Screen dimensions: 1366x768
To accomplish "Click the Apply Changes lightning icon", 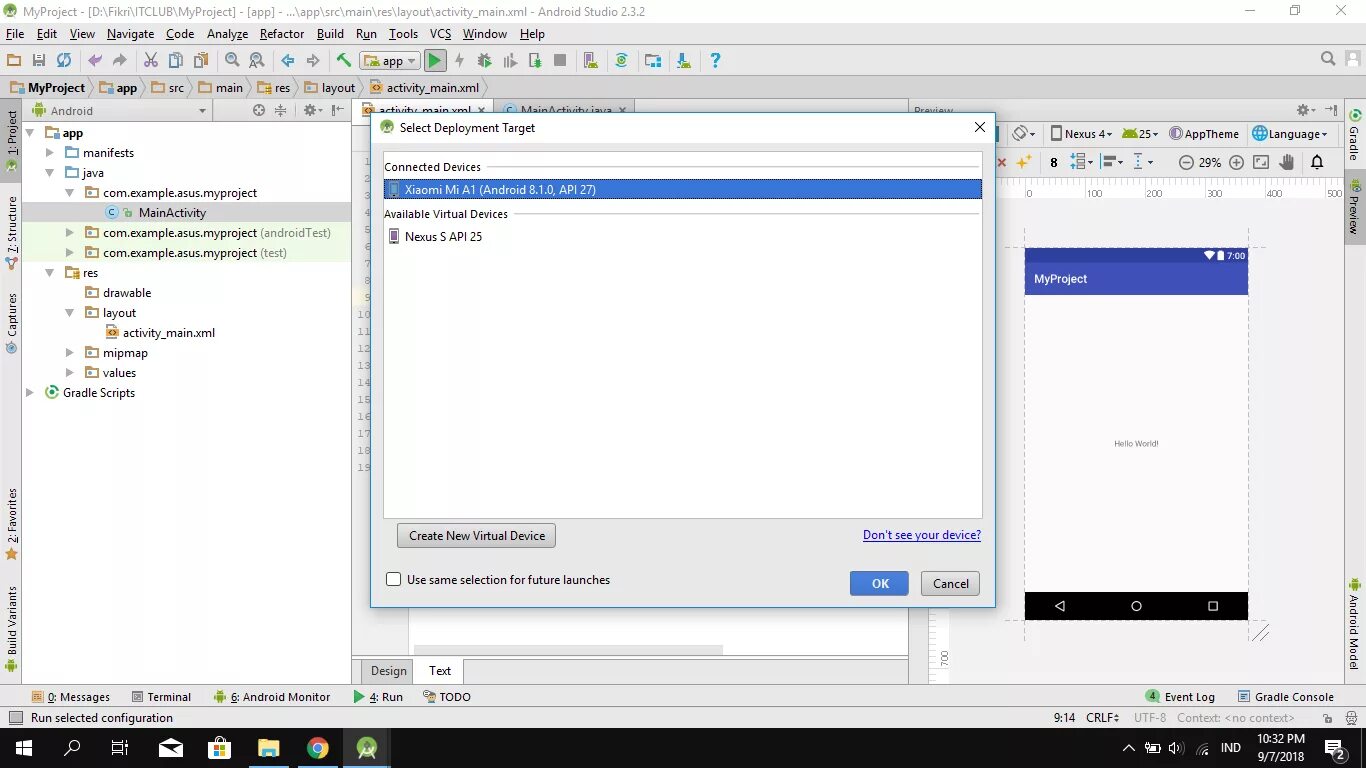I will click(460, 61).
